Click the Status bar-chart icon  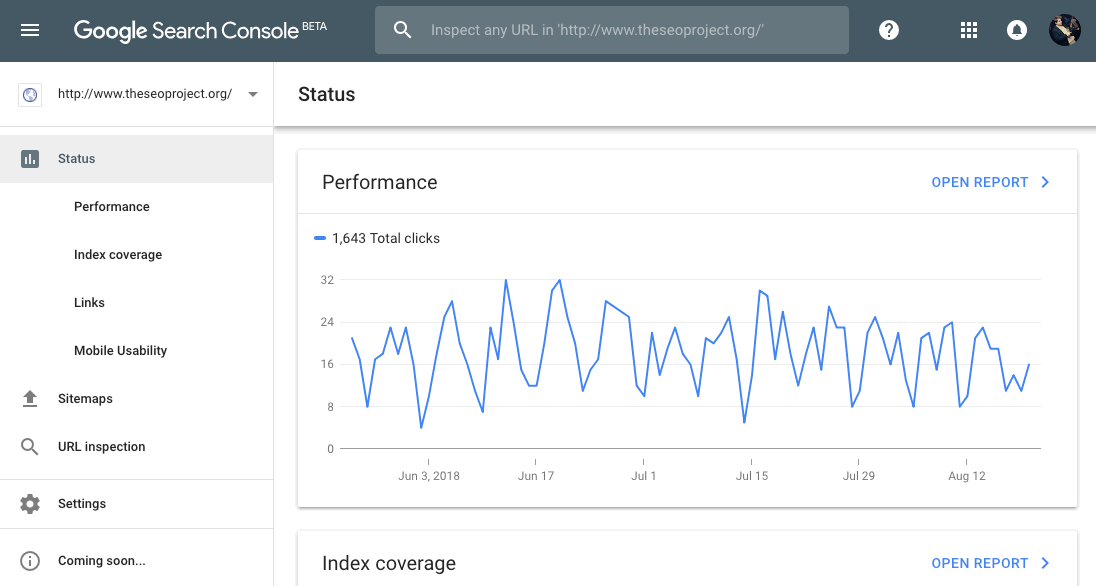[30, 158]
